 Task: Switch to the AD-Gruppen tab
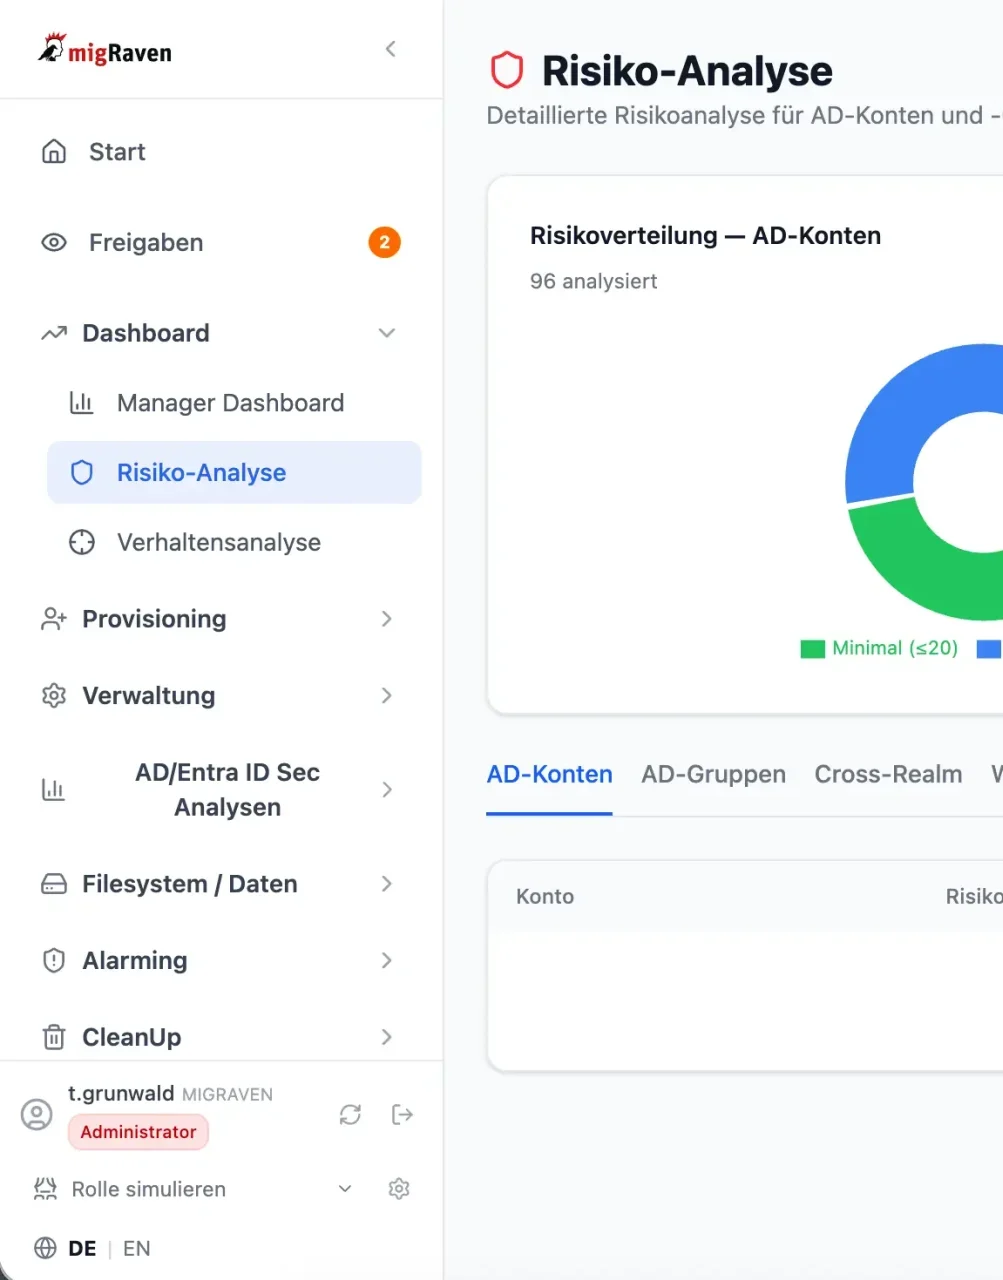coord(713,774)
